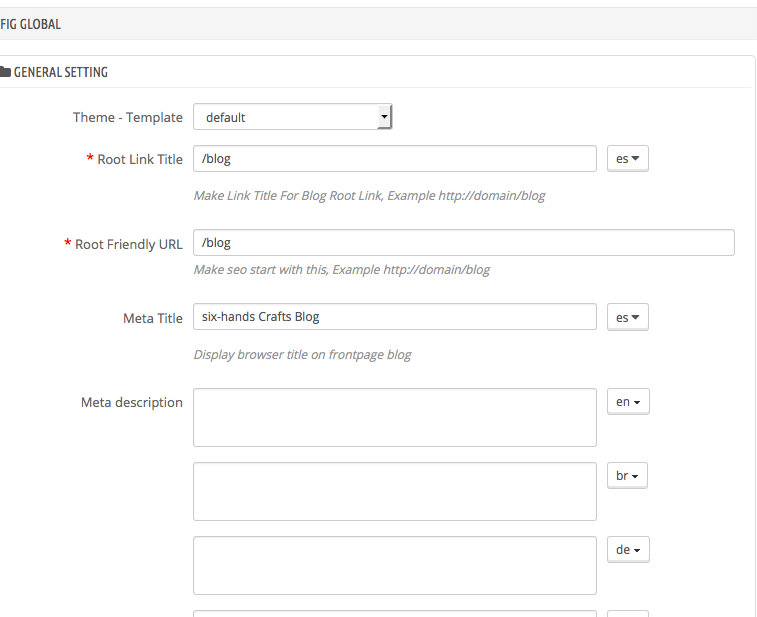Click the br Meta description textarea
The width and height of the screenshot is (757, 617).
click(395, 491)
